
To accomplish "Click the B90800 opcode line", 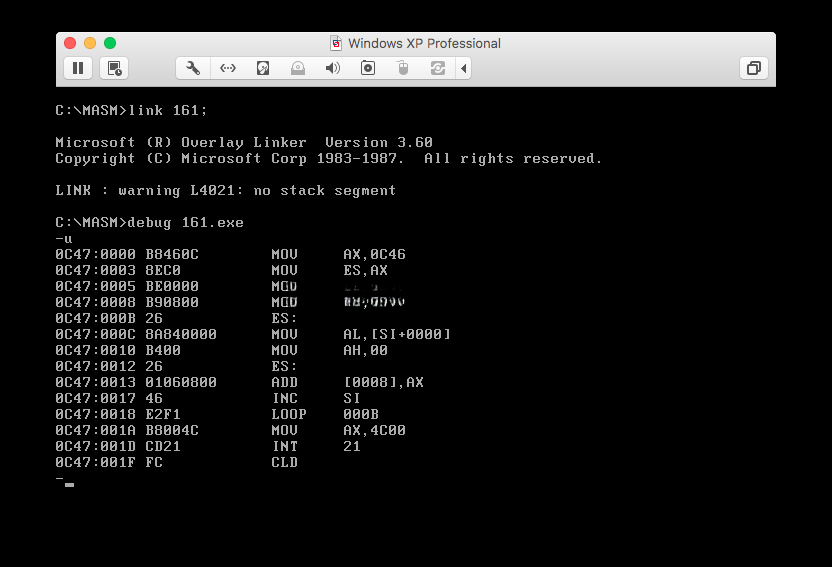I will pos(230,302).
